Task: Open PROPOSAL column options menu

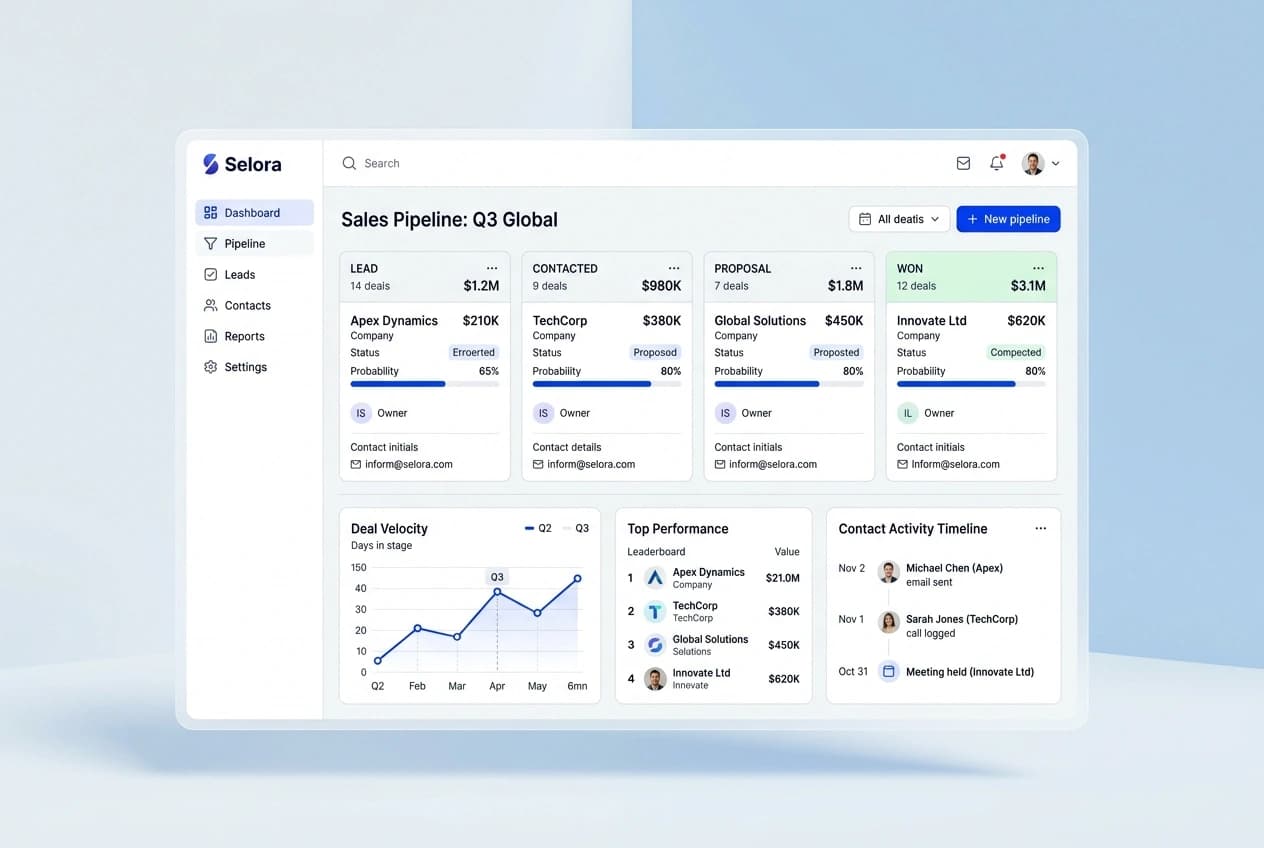Action: click(x=856, y=268)
